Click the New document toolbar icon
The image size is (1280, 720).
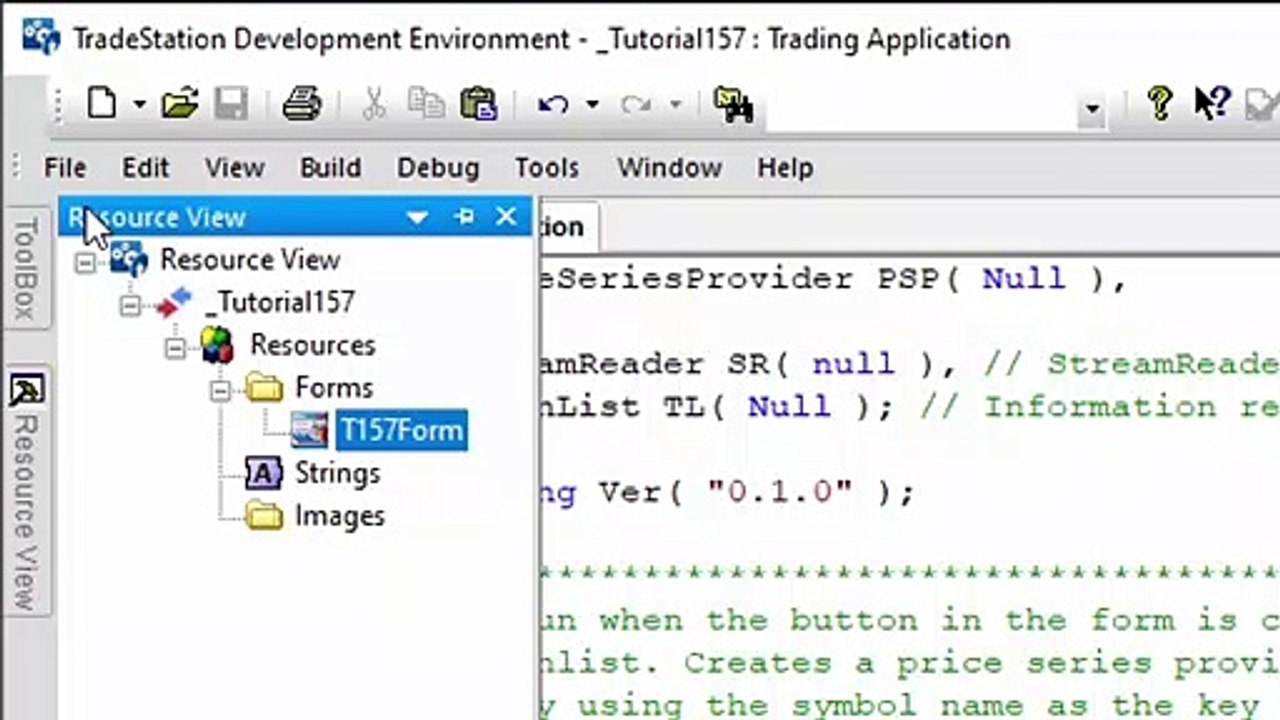tap(102, 103)
